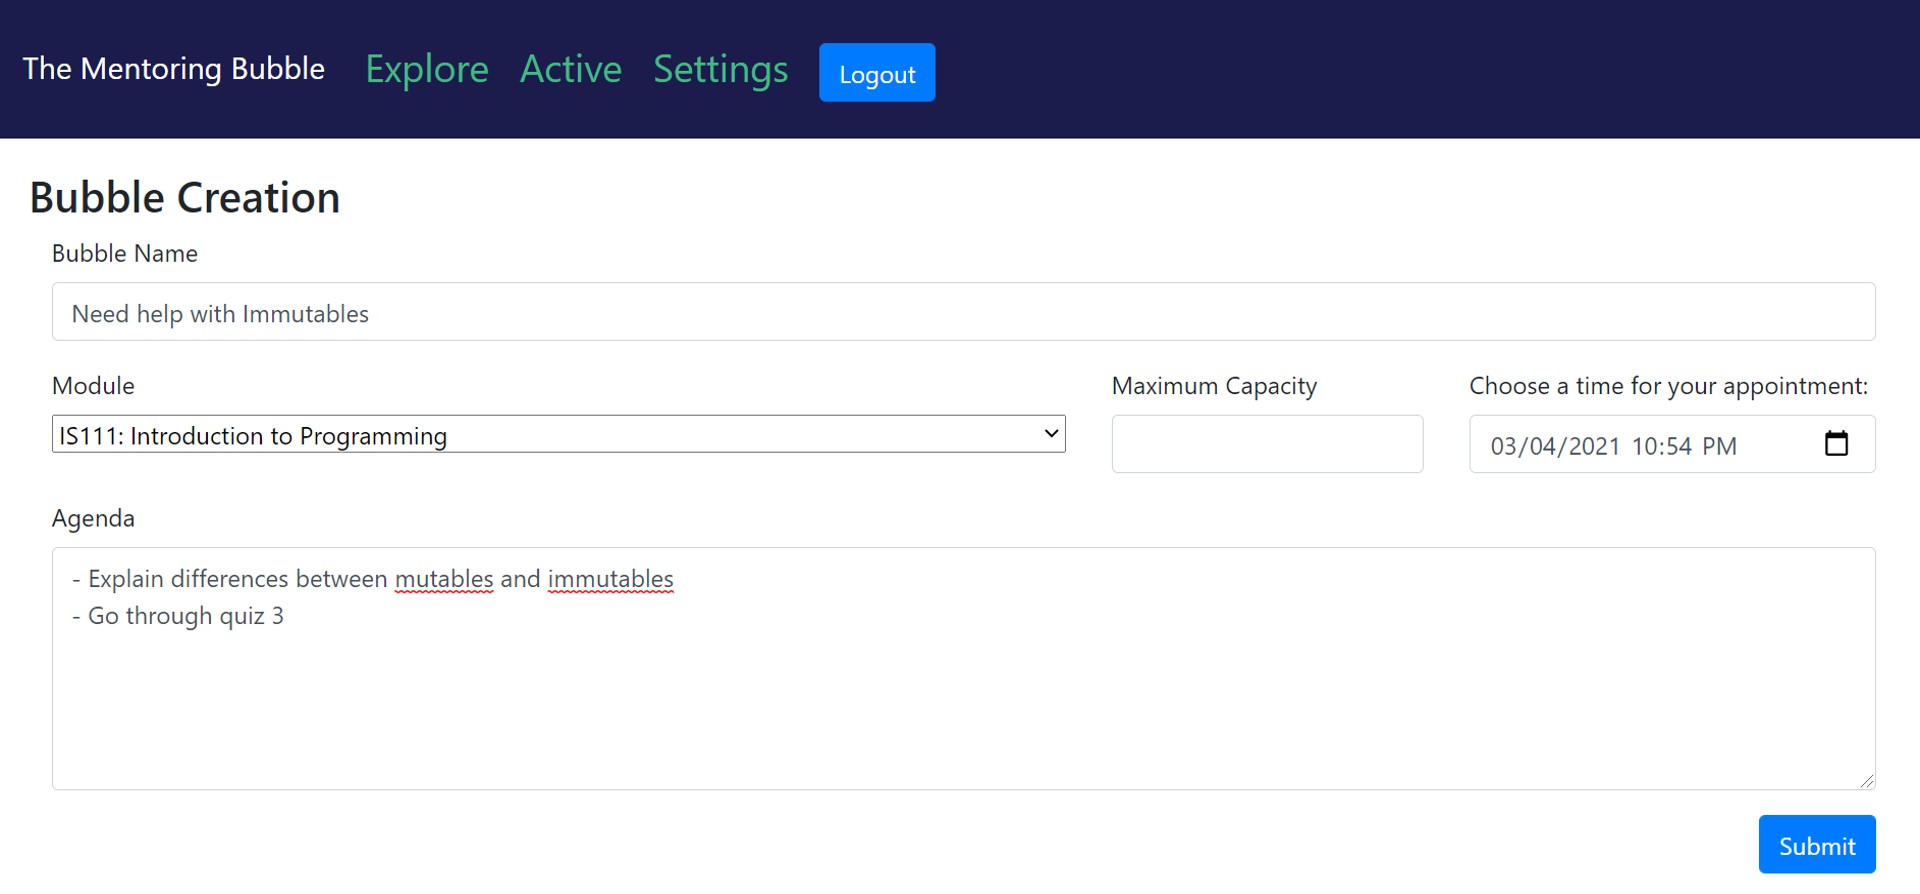Image resolution: width=1920 pixels, height=894 pixels.
Task: Click the Agenda label
Action: (x=93, y=518)
